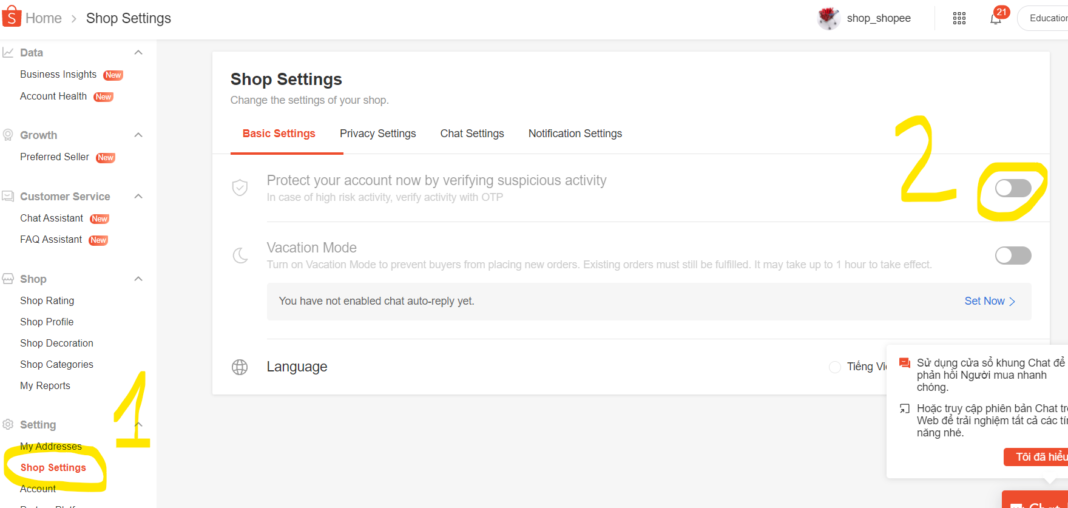Click the shop_shopee username text
The image size is (1068, 508).
pyautogui.click(x=879, y=18)
